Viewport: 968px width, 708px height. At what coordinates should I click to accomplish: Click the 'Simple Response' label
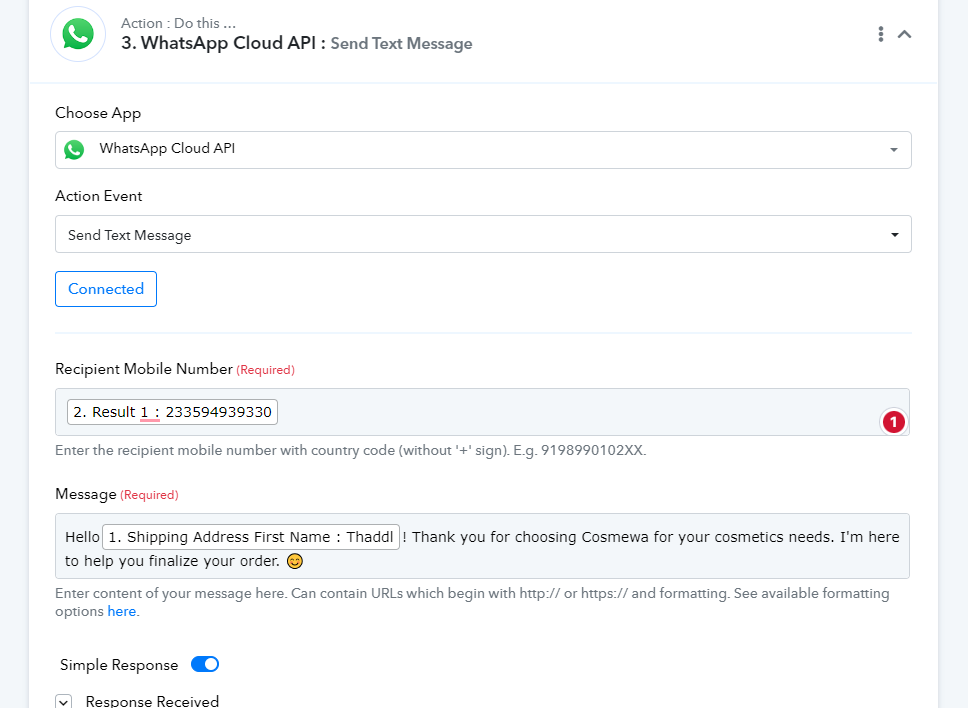pyautogui.click(x=119, y=665)
